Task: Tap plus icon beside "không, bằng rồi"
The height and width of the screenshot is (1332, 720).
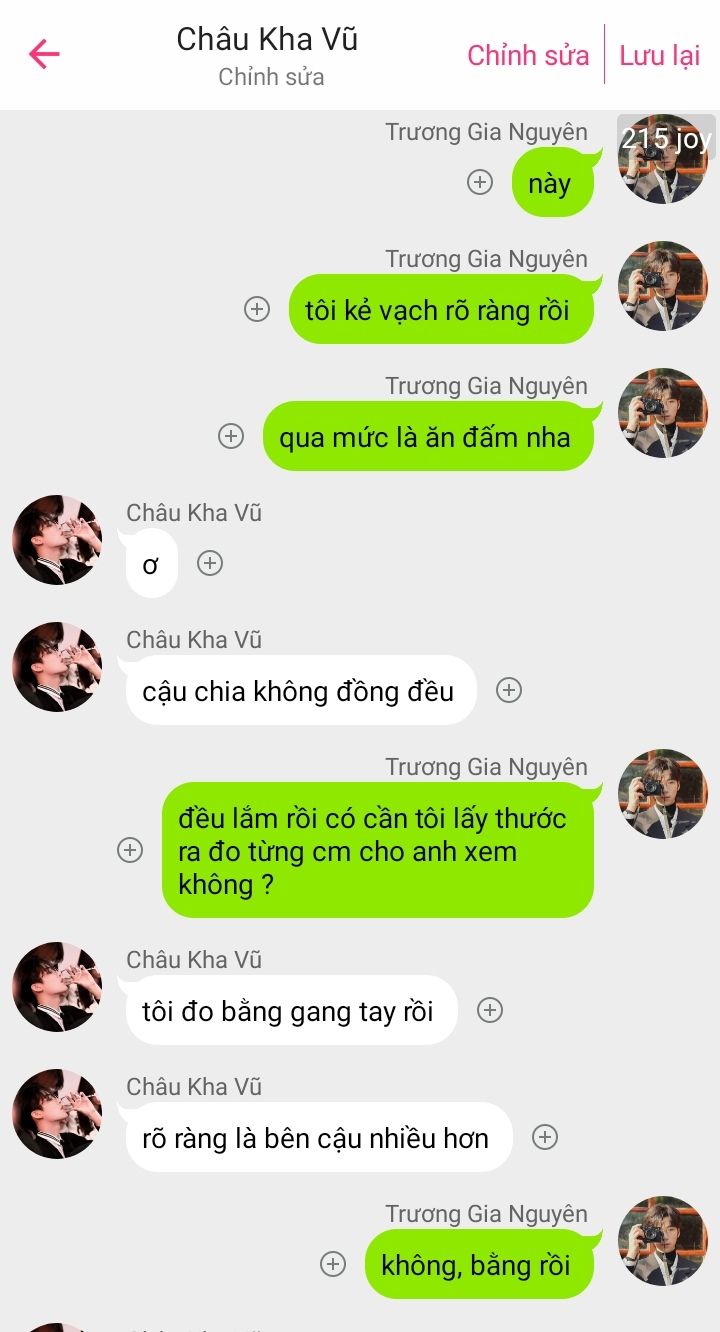Action: point(333,1264)
